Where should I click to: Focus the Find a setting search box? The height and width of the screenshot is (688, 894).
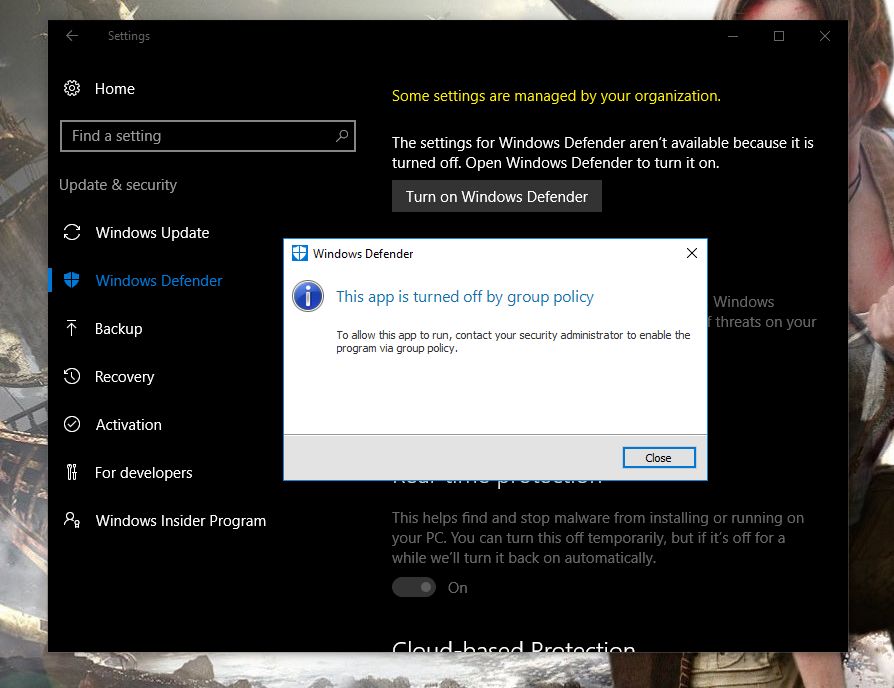(208, 136)
